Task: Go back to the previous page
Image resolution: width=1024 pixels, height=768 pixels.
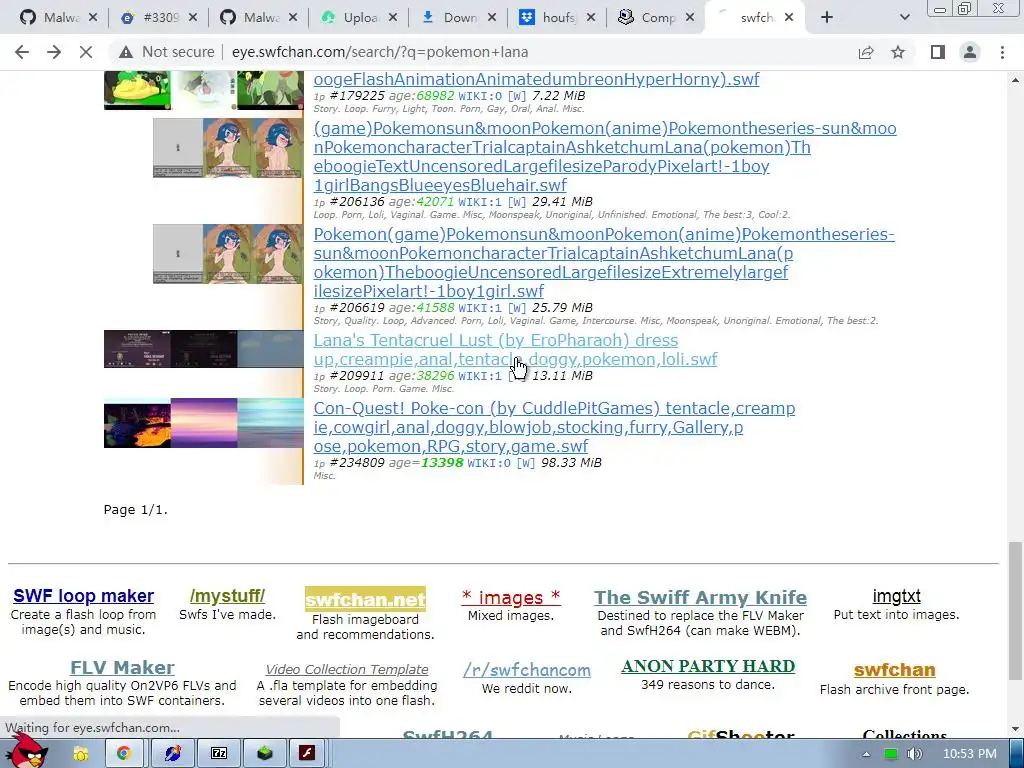Action: point(22,52)
